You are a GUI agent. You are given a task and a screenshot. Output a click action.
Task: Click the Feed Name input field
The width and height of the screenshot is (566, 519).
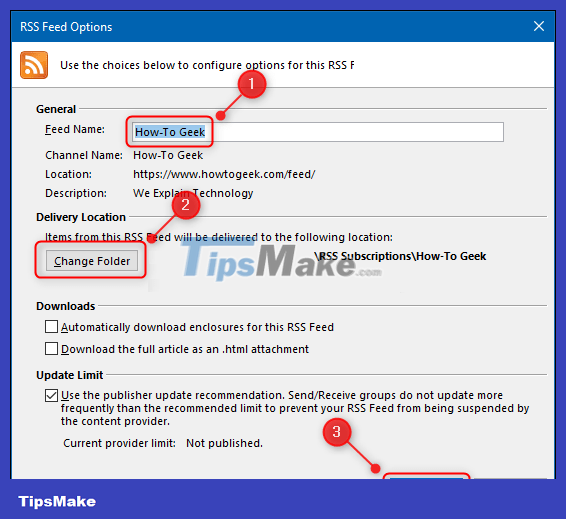click(x=318, y=132)
